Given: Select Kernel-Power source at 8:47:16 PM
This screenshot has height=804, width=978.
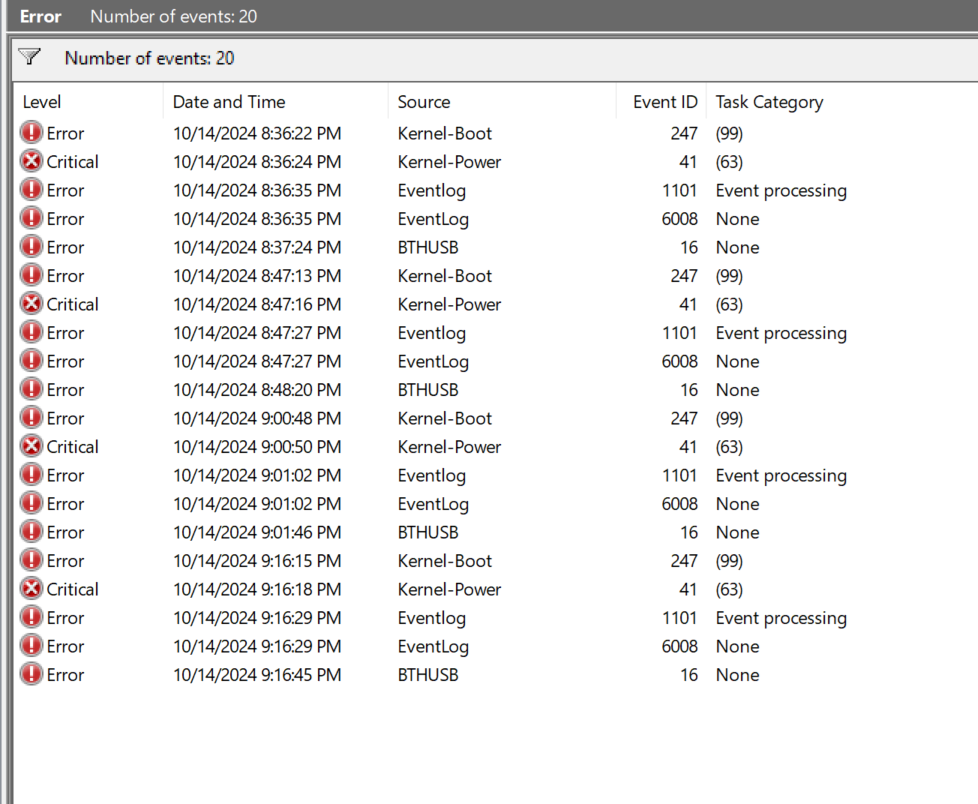Looking at the screenshot, I should coord(449,304).
